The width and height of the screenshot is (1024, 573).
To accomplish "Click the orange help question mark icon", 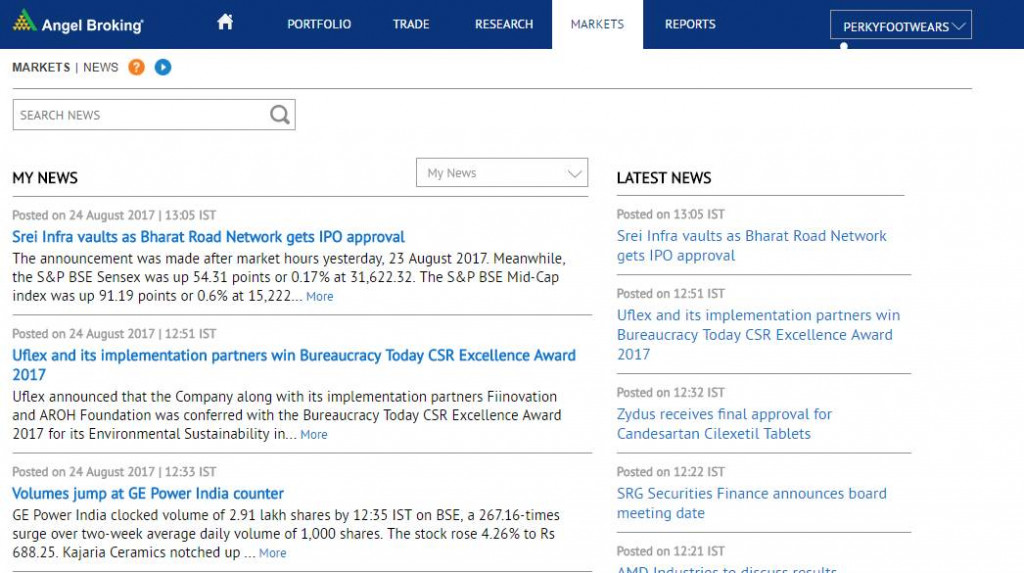I will (136, 67).
